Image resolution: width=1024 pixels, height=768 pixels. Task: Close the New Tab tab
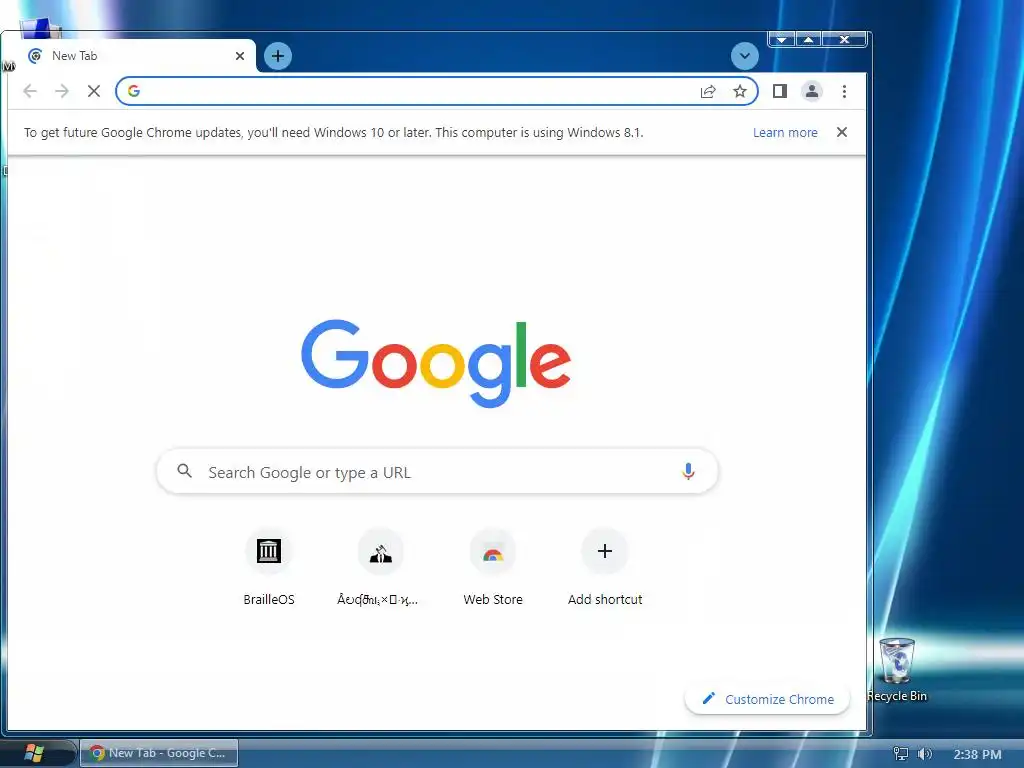(x=240, y=56)
